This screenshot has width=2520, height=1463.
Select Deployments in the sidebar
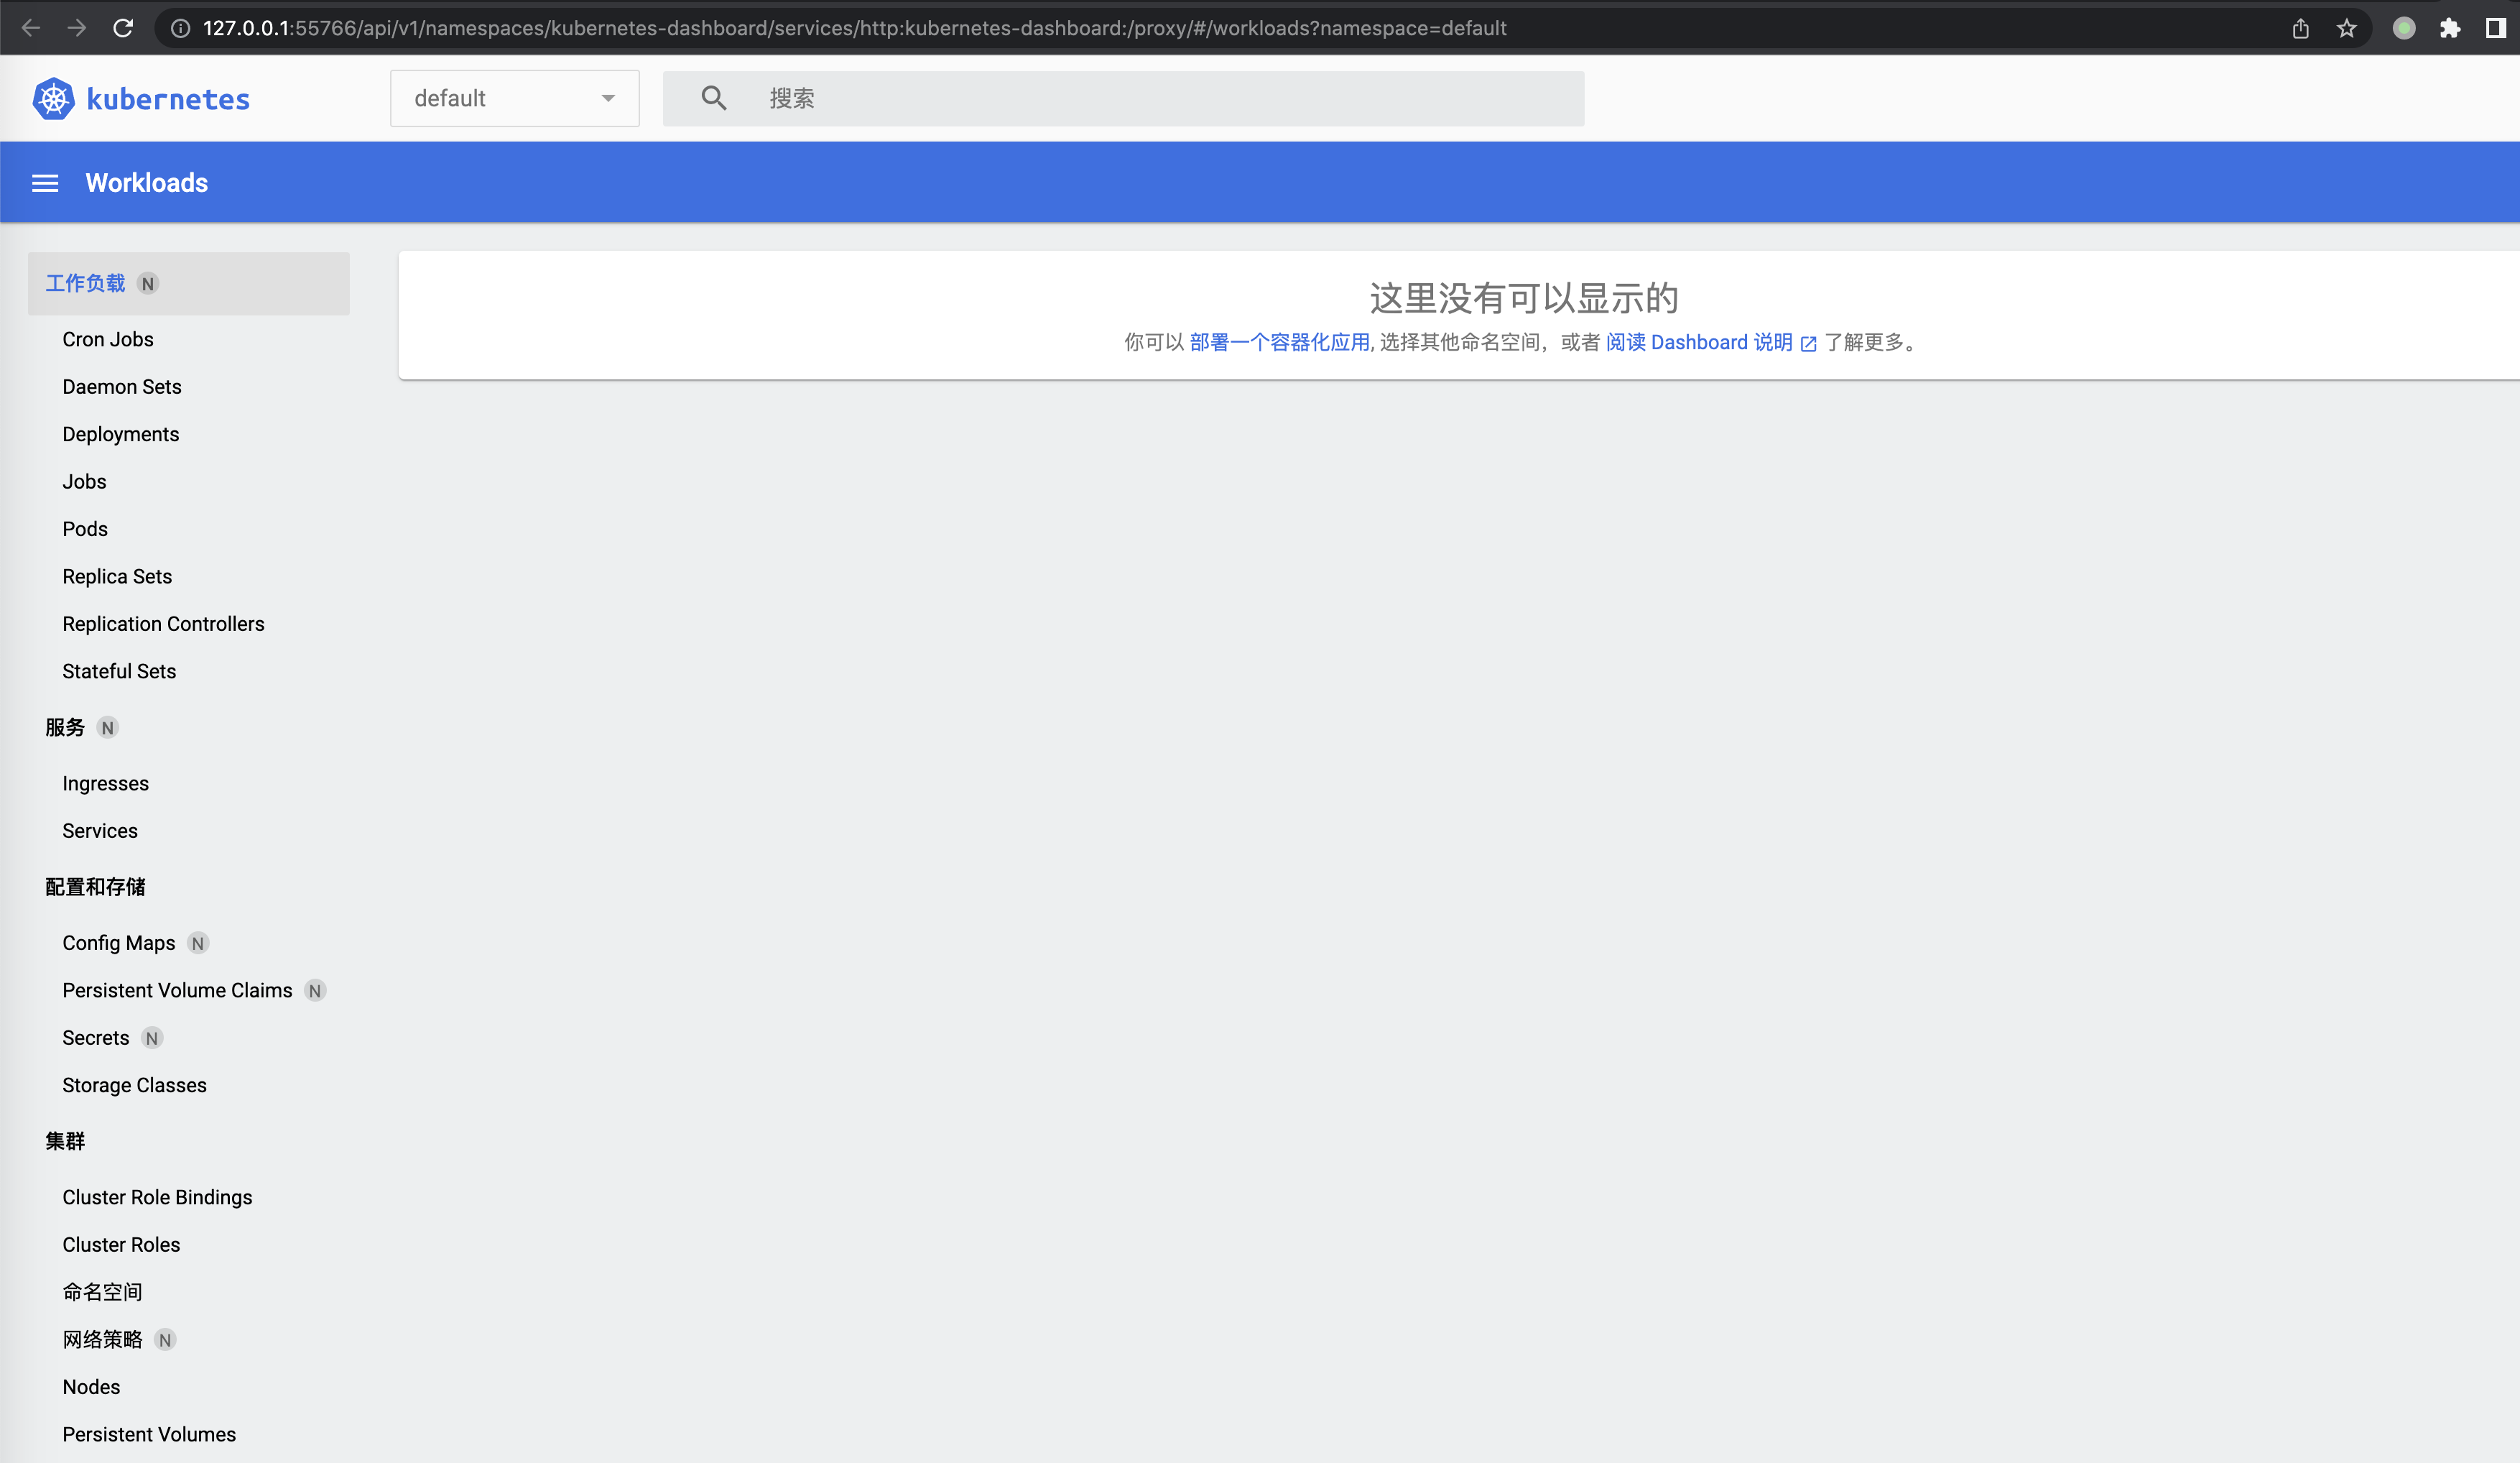[x=120, y=434]
